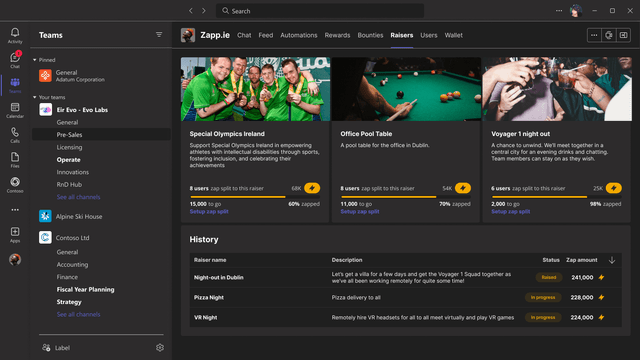Open the Calendar icon
The image size is (640, 360).
(x=15, y=110)
